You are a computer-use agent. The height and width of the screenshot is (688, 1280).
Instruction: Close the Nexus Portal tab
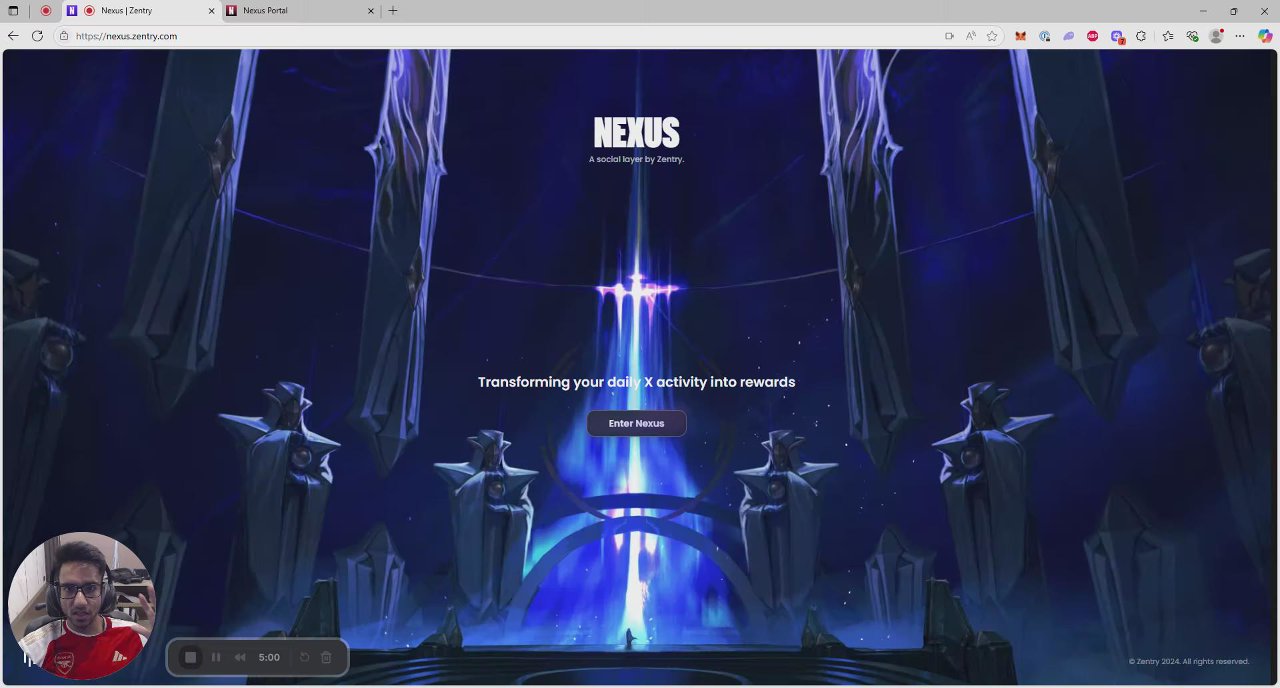click(371, 11)
